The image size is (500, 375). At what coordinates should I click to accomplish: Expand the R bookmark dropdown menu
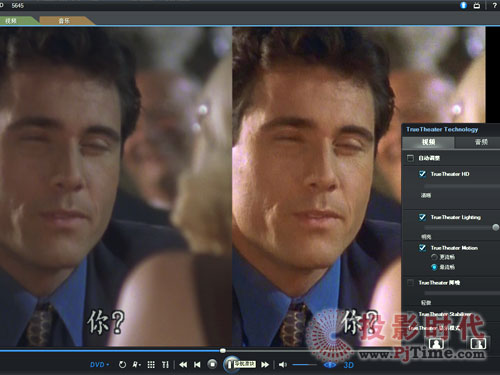136,365
